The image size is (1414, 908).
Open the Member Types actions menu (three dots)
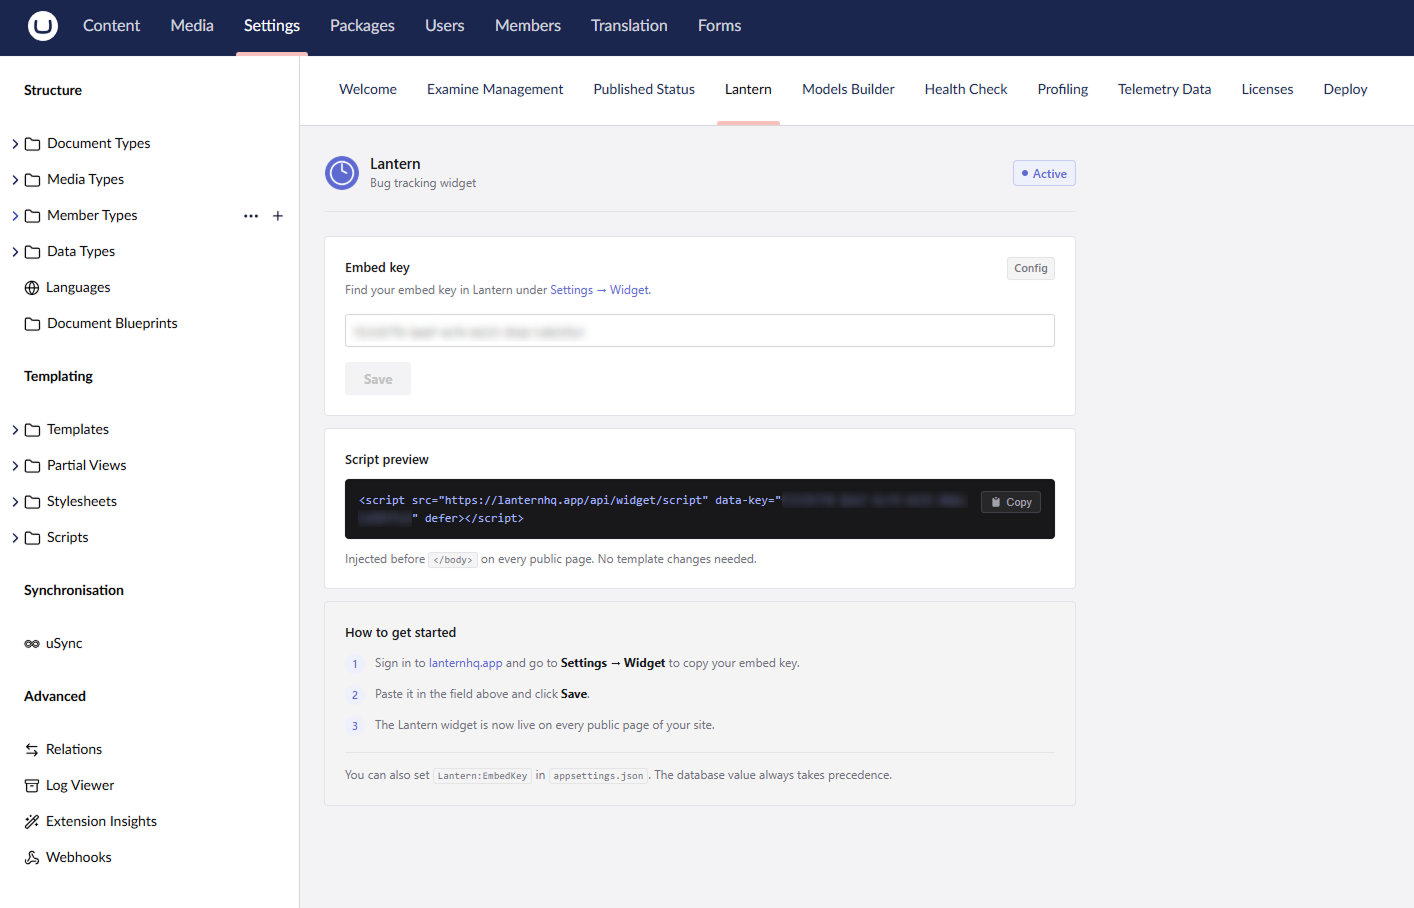[251, 216]
